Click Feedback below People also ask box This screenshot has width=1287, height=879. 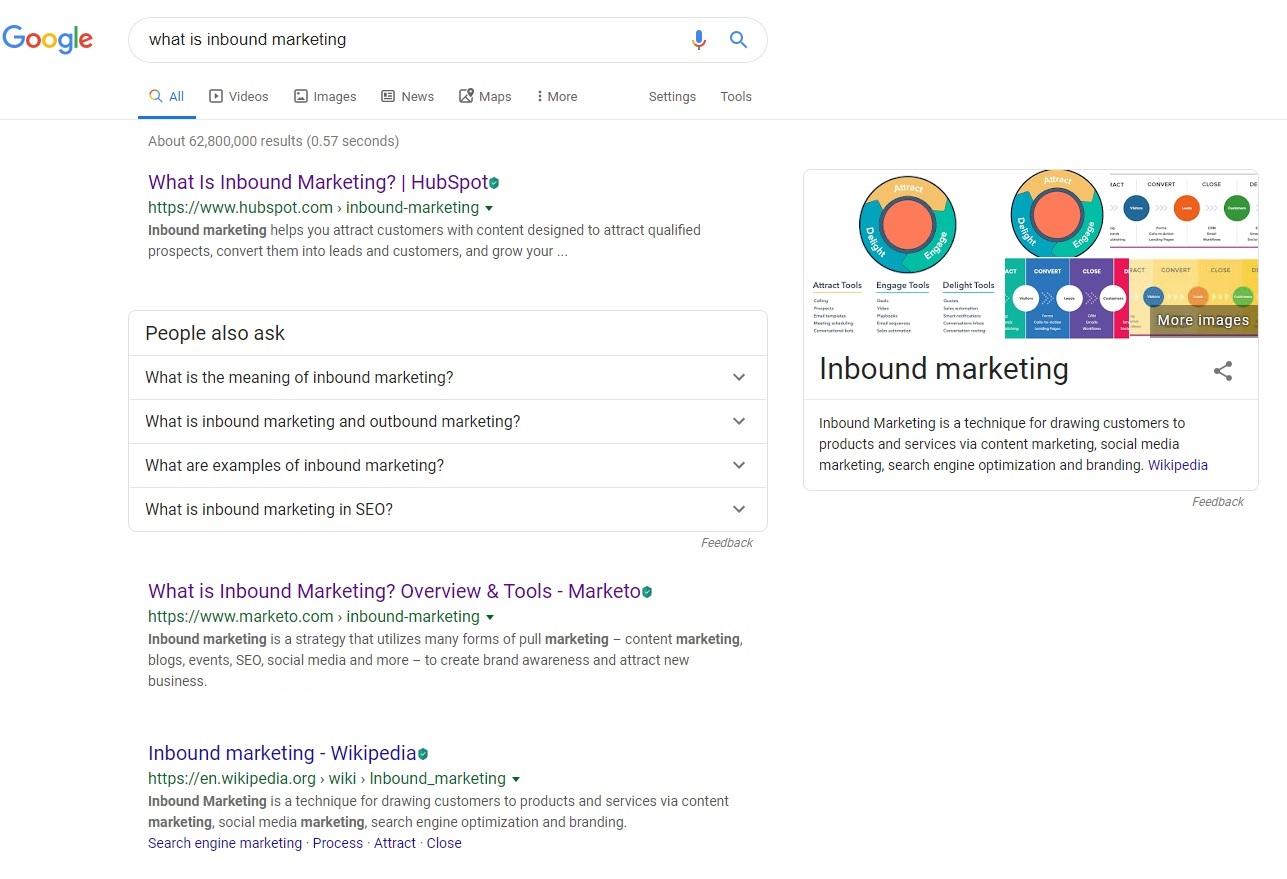click(727, 543)
